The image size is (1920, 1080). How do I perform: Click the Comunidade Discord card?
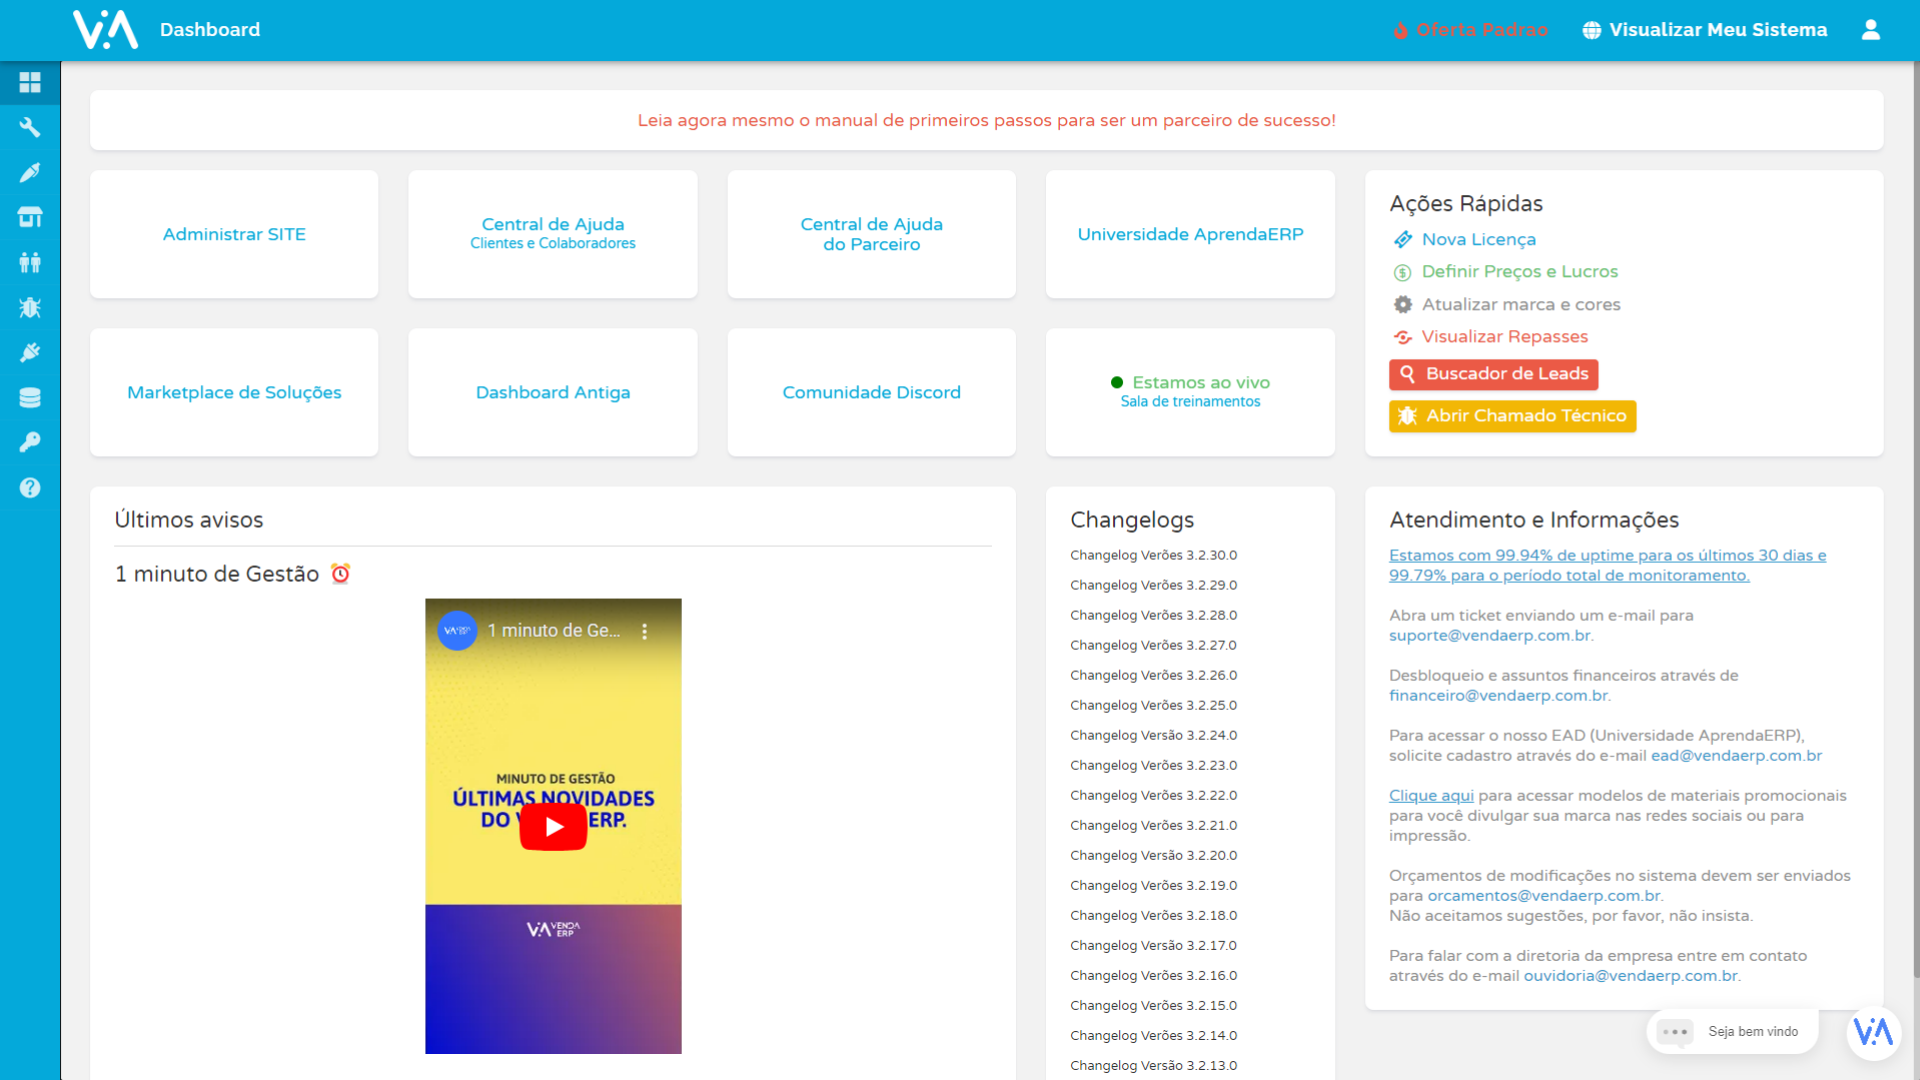tap(871, 392)
